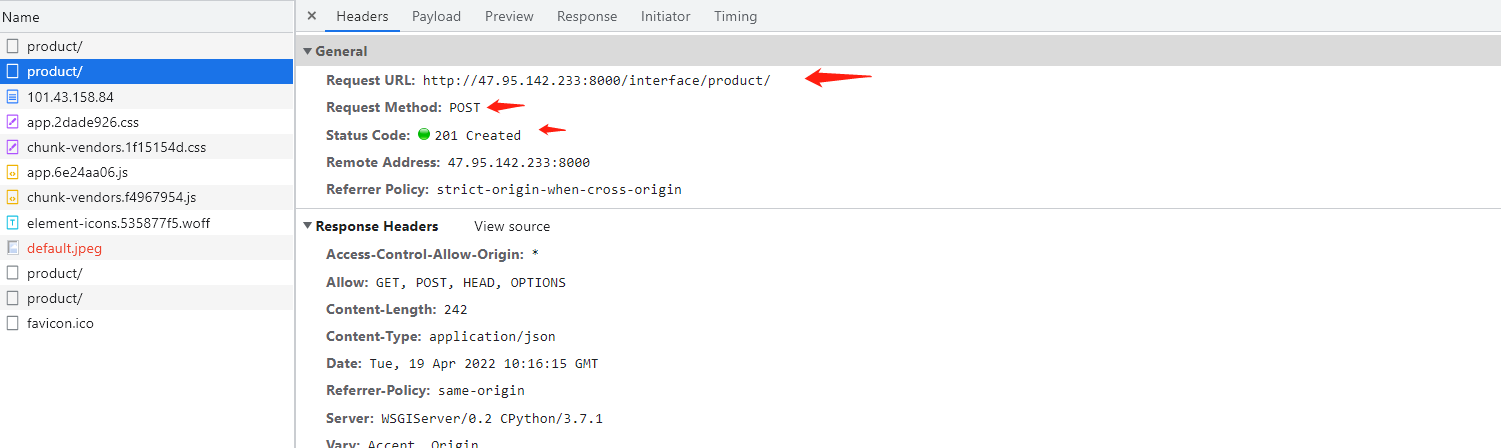Click the stylesheet icon for chunk-vendors.1f15154d.css
Viewport: 1501px width, 448px height.
(13, 147)
